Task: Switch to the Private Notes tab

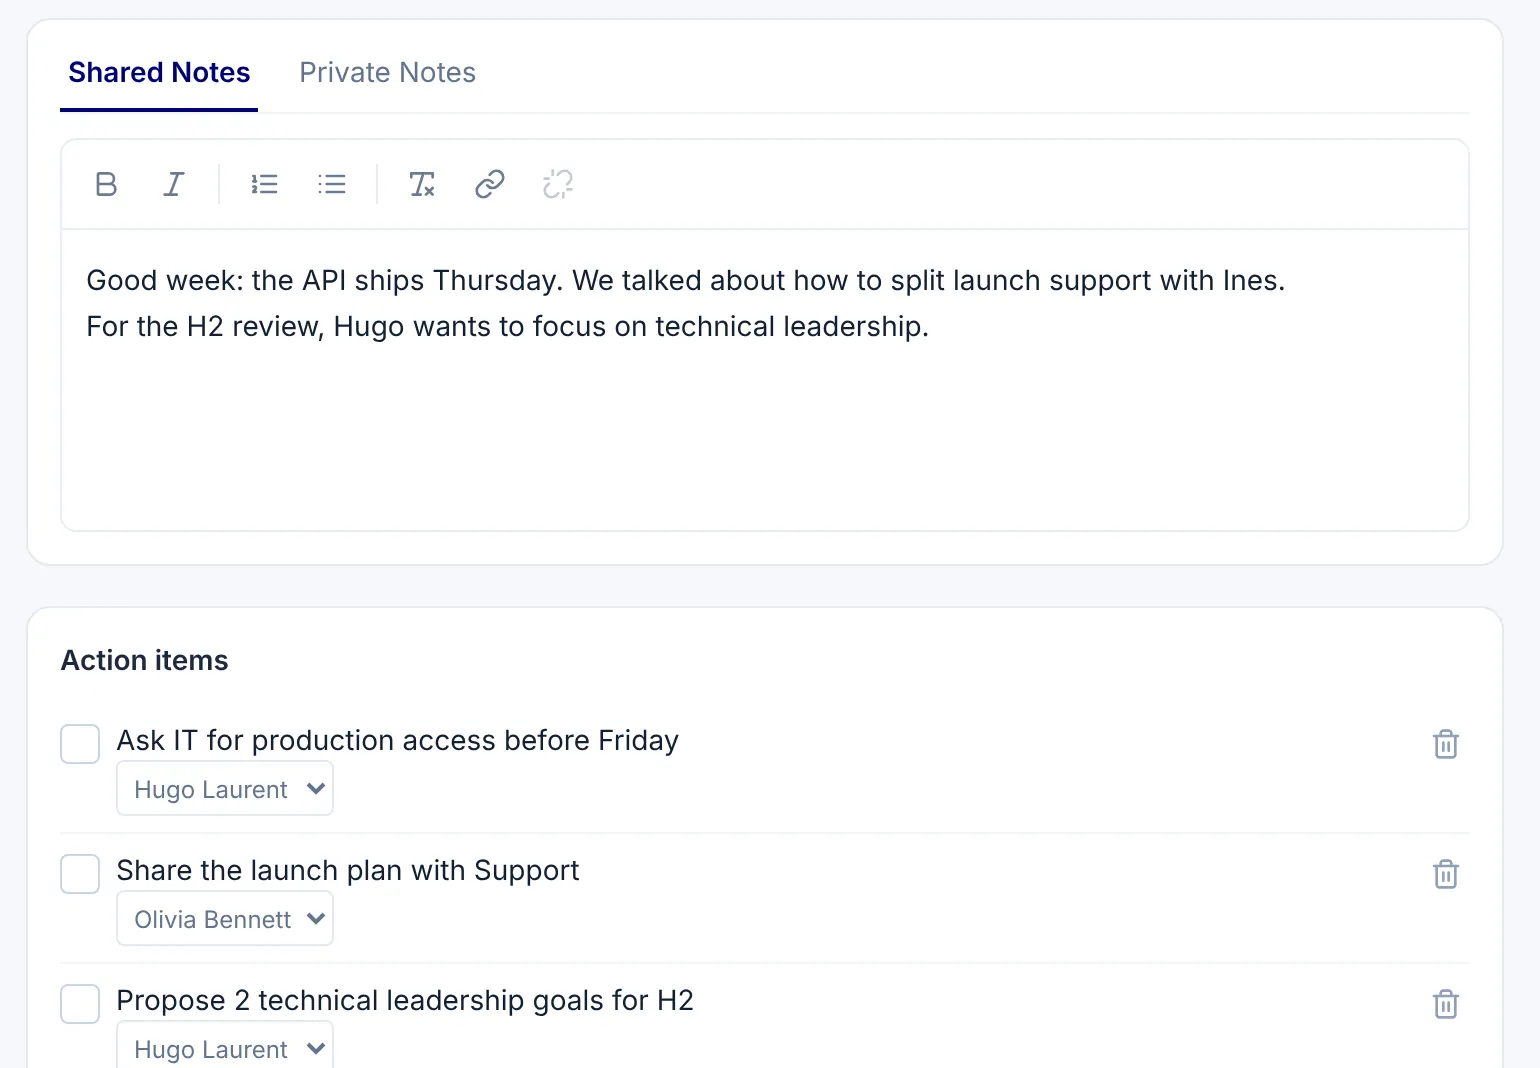Action: (x=388, y=73)
